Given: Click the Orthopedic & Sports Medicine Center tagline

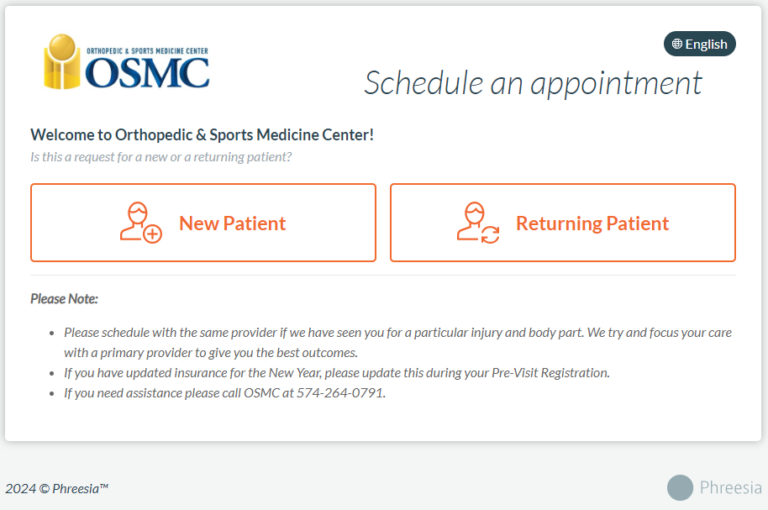Looking at the screenshot, I should pyautogui.click(x=148, y=49).
